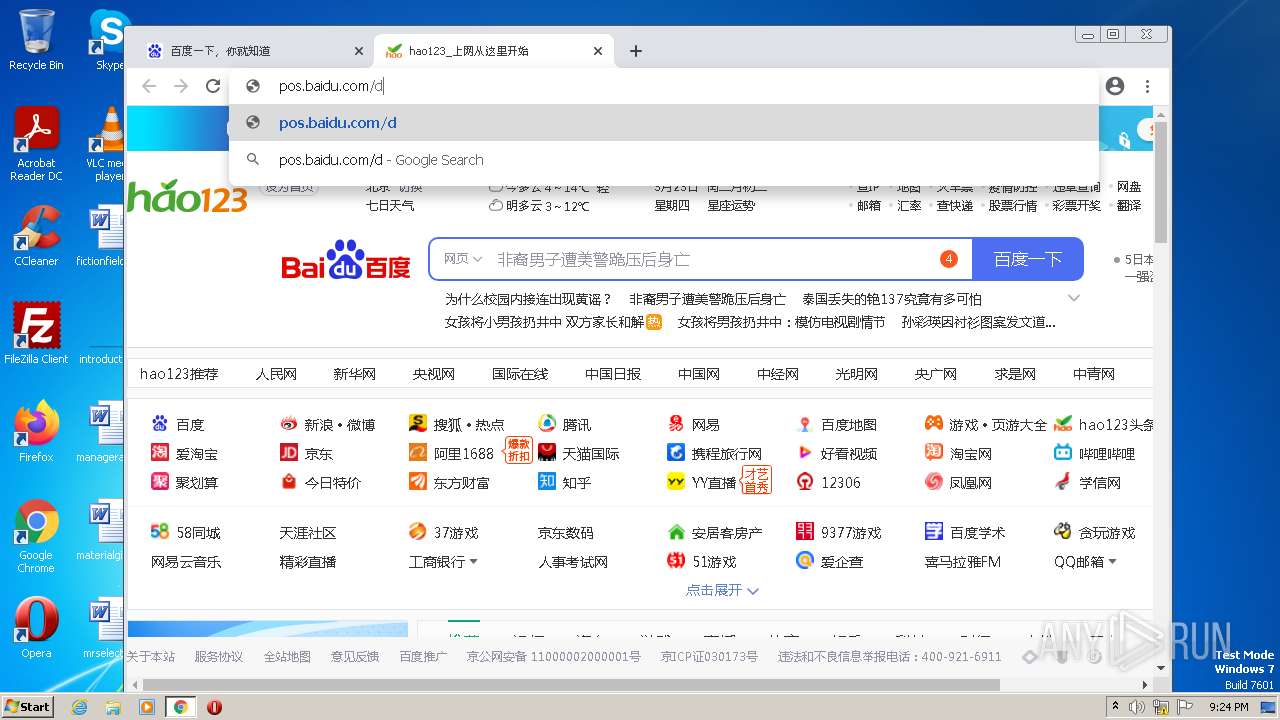Open 央视网 link
The height and width of the screenshot is (720, 1280).
tap(434, 374)
